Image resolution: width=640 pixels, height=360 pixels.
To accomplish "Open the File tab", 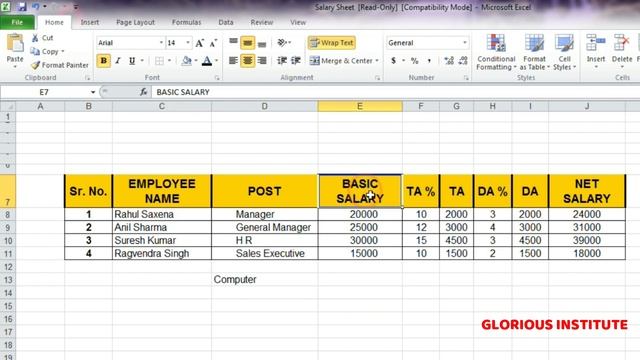I will point(17,22).
